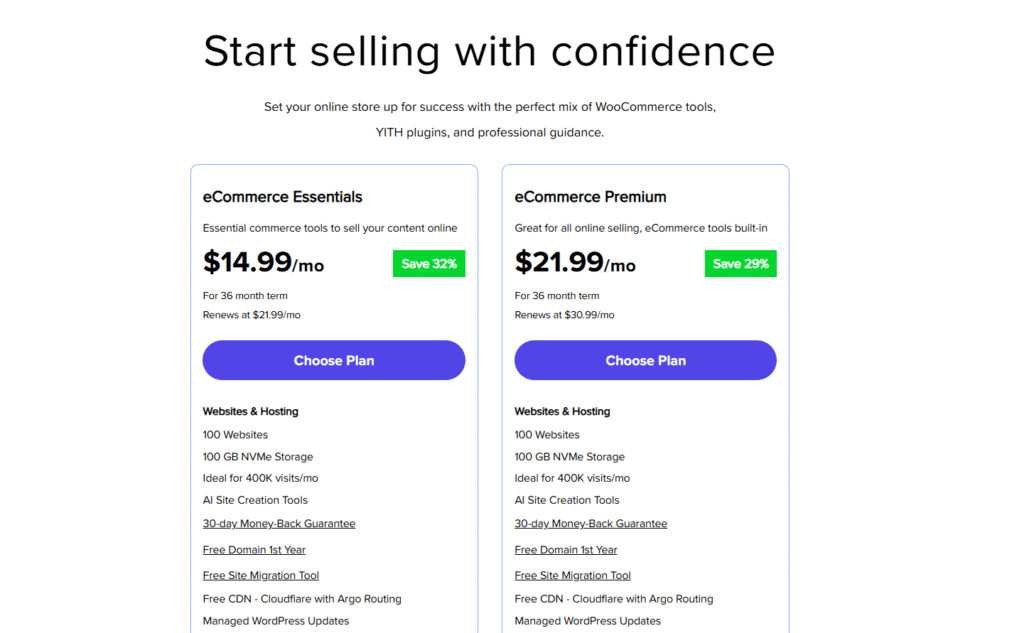Click the Start selling with confidence heading
The image size is (1024, 633).
[489, 52]
